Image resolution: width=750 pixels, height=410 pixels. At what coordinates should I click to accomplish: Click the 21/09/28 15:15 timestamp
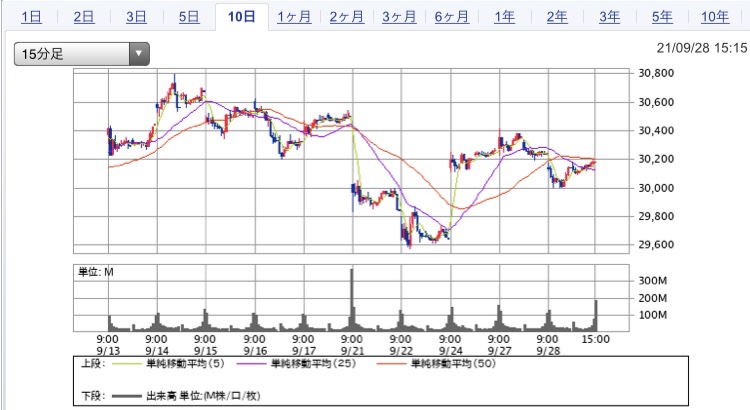pos(701,48)
